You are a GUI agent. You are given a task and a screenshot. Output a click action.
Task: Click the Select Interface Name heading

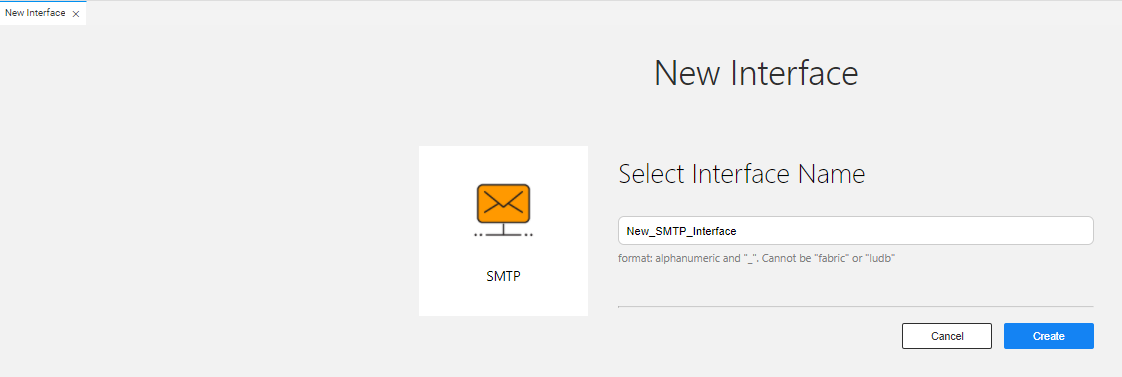tap(741, 175)
